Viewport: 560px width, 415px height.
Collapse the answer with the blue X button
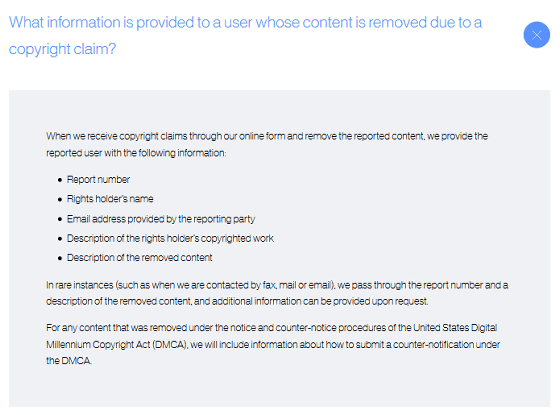point(536,35)
